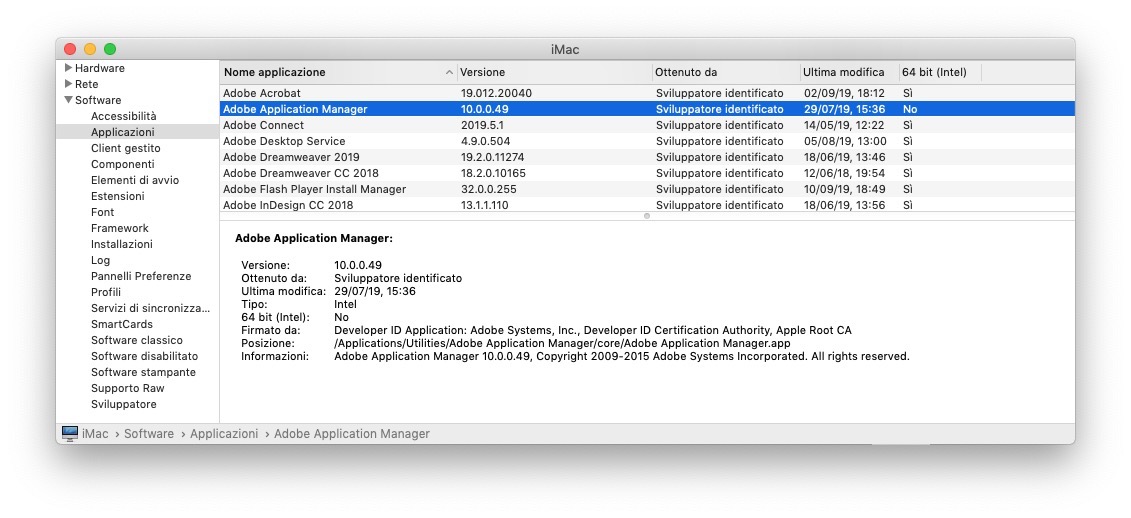
Task: Select Adobe Flash Player Install Manager row
Action: click(314, 189)
